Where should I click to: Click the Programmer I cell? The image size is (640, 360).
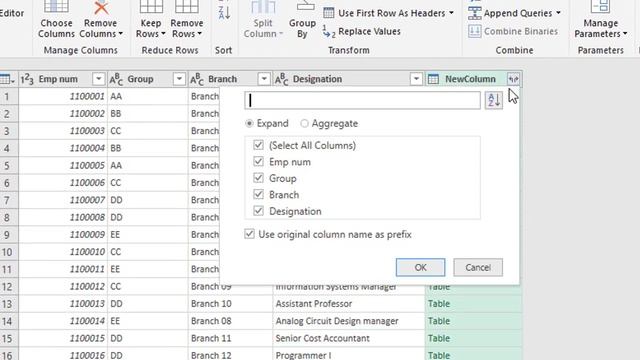click(349, 354)
